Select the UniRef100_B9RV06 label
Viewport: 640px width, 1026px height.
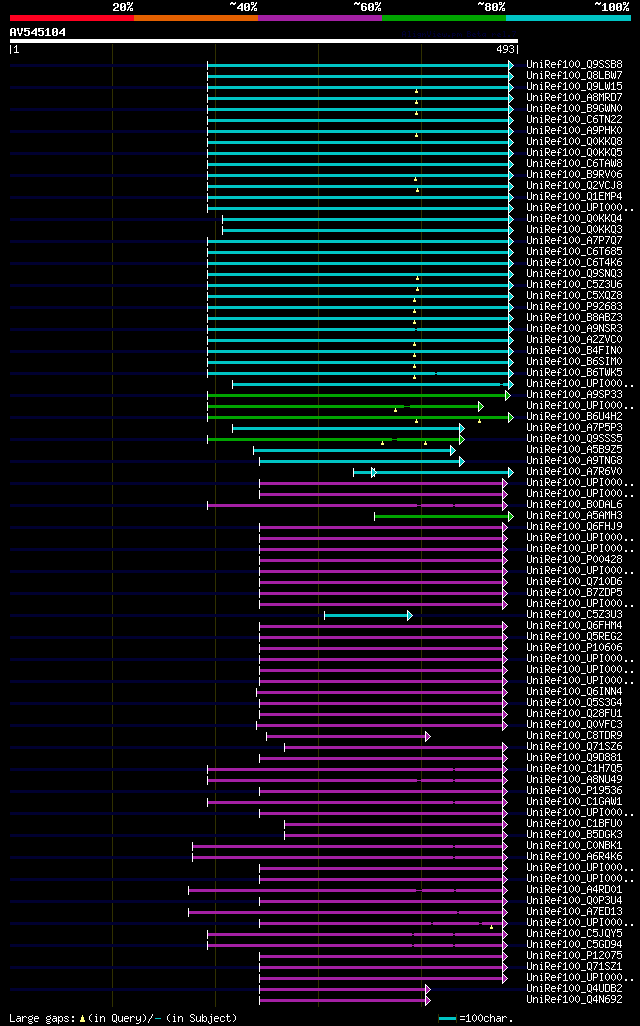(575, 175)
